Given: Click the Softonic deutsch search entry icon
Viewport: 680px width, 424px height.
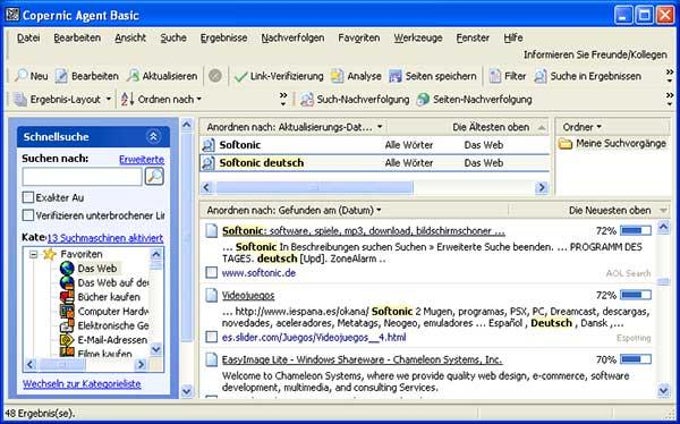Looking at the screenshot, I should [x=209, y=163].
